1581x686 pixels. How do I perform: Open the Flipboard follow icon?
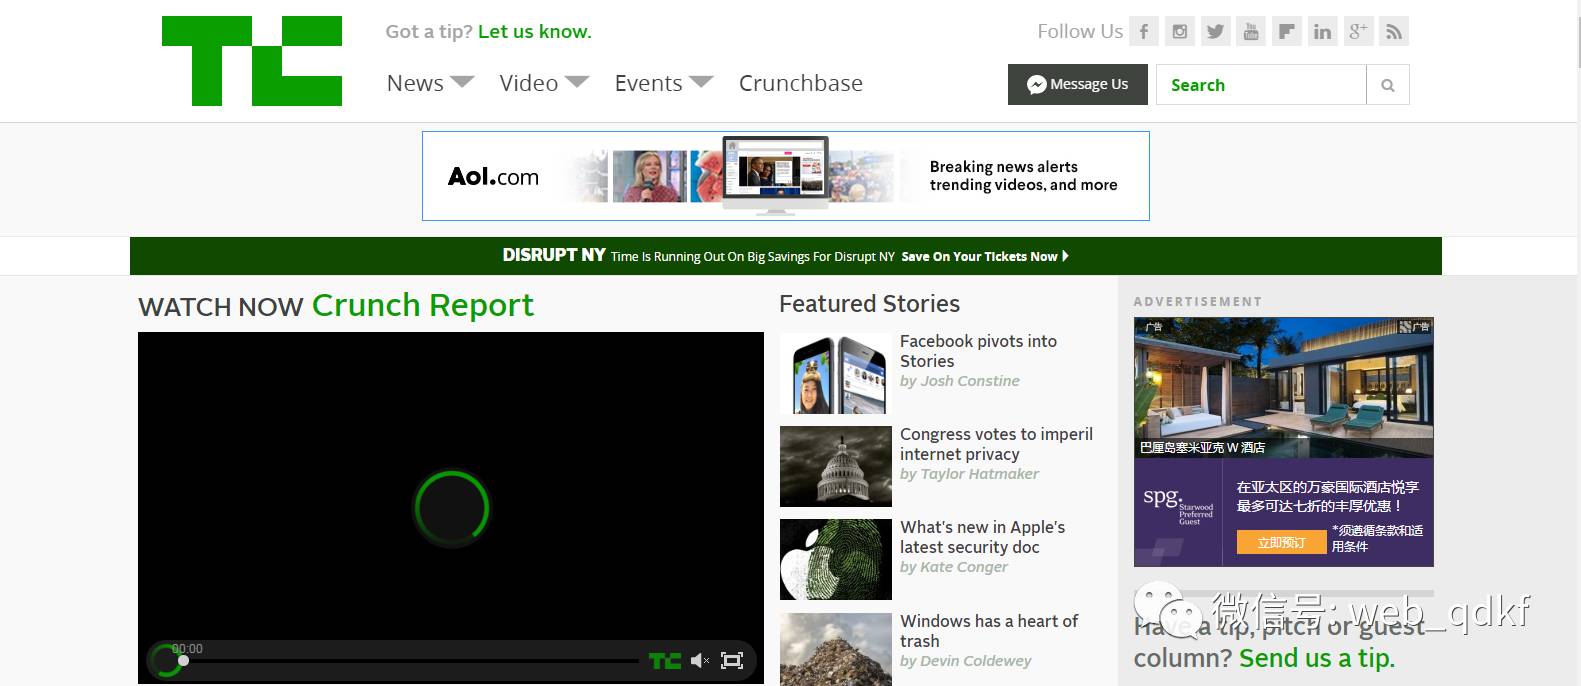pos(1287,31)
